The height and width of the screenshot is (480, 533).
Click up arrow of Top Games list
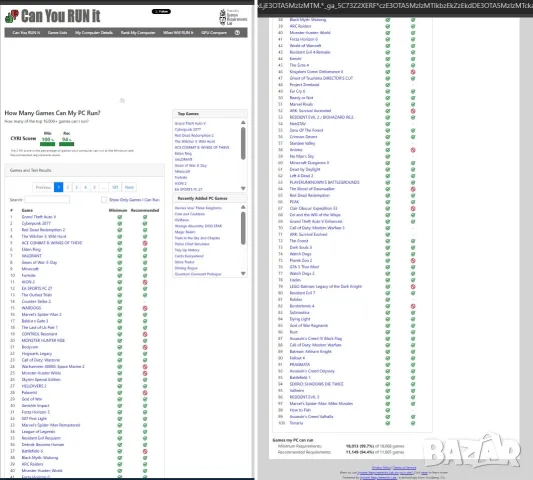[243, 122]
